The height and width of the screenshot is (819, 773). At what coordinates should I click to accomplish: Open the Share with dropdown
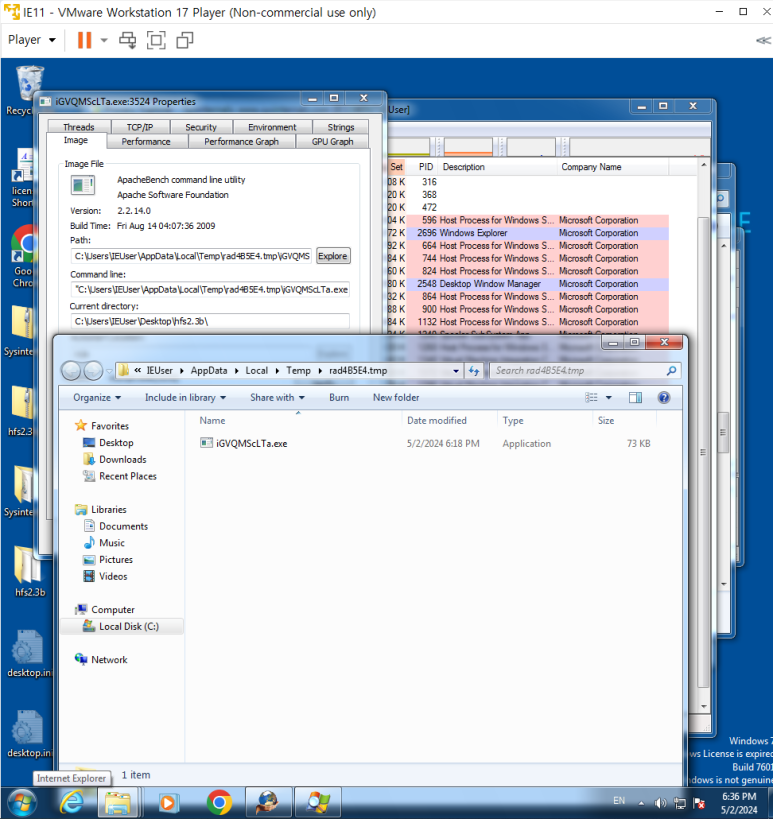click(x=277, y=397)
